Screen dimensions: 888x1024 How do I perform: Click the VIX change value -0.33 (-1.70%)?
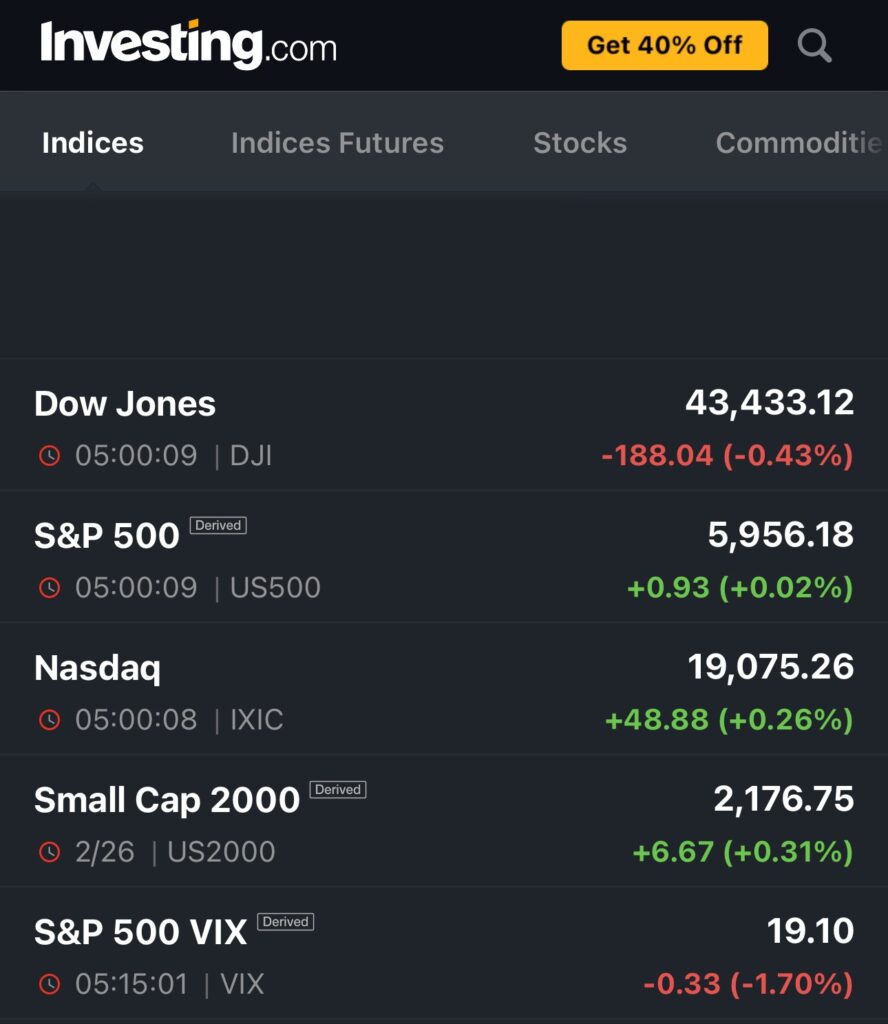click(747, 984)
